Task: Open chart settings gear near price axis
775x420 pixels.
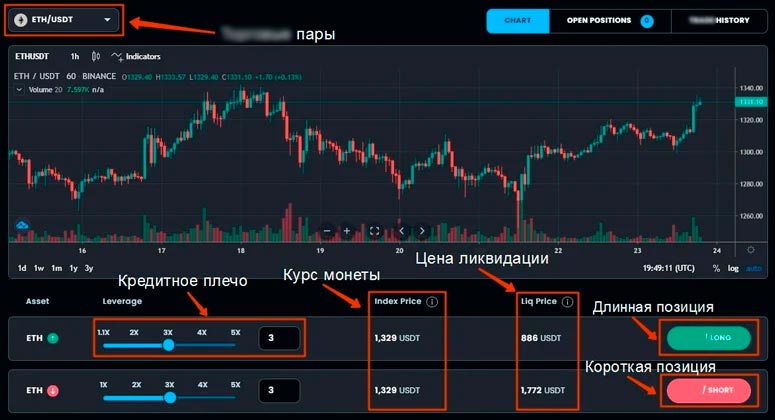Action: coord(751,250)
